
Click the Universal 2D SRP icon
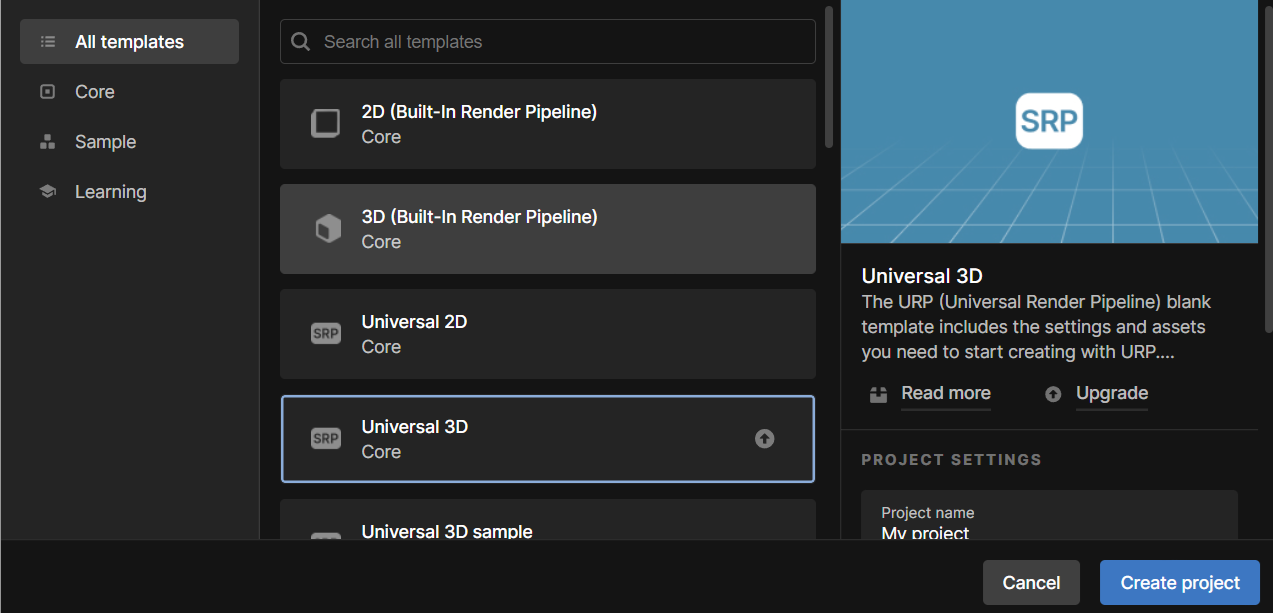click(x=326, y=334)
